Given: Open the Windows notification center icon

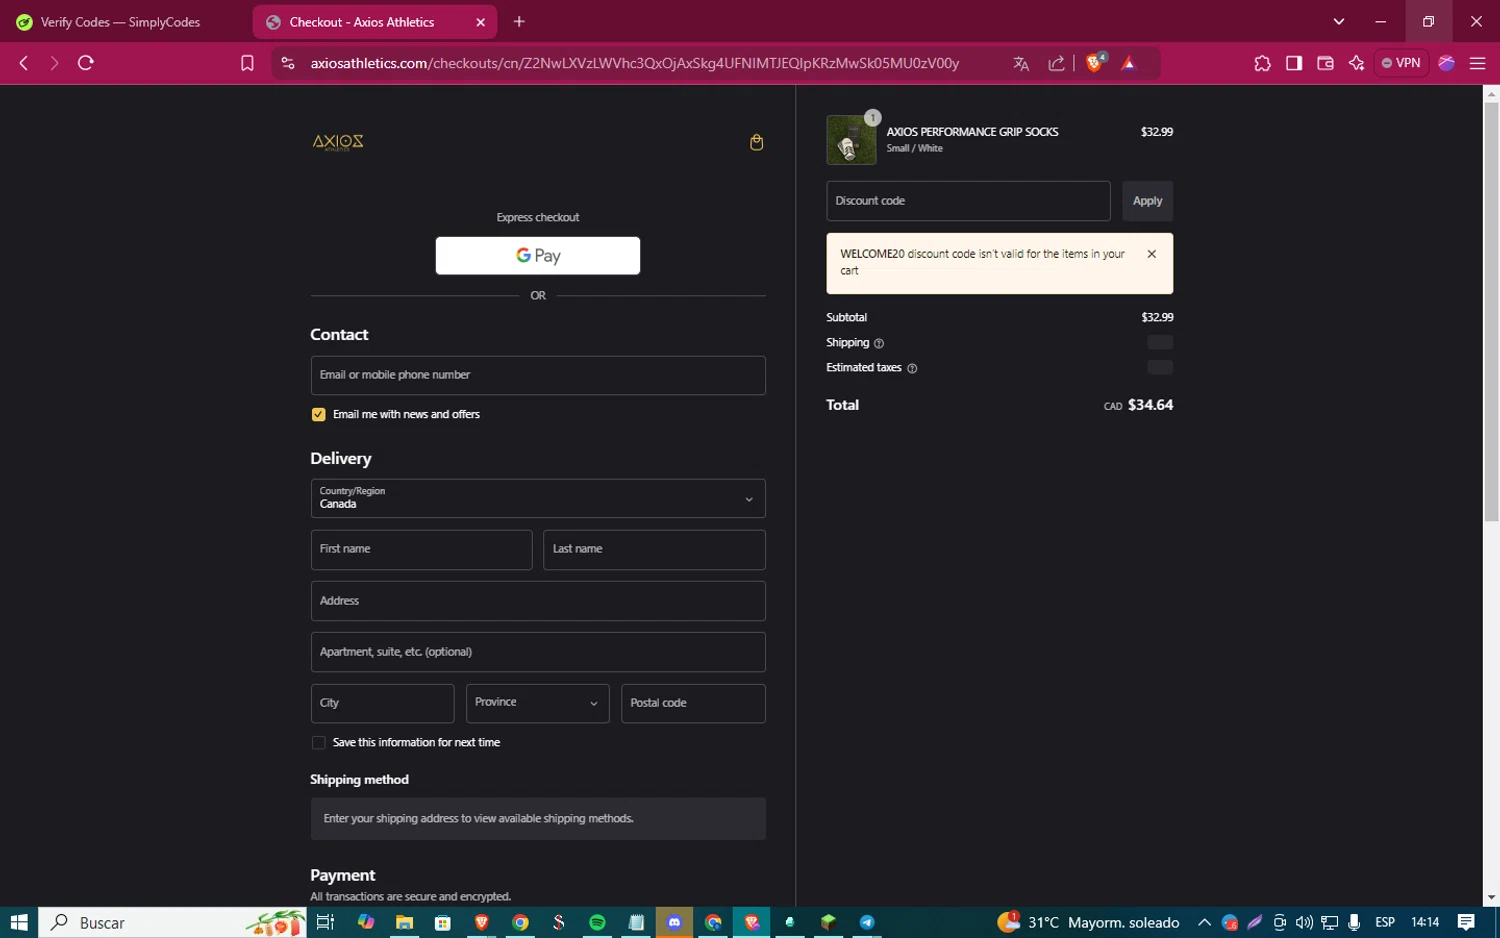Looking at the screenshot, I should coord(1466,922).
